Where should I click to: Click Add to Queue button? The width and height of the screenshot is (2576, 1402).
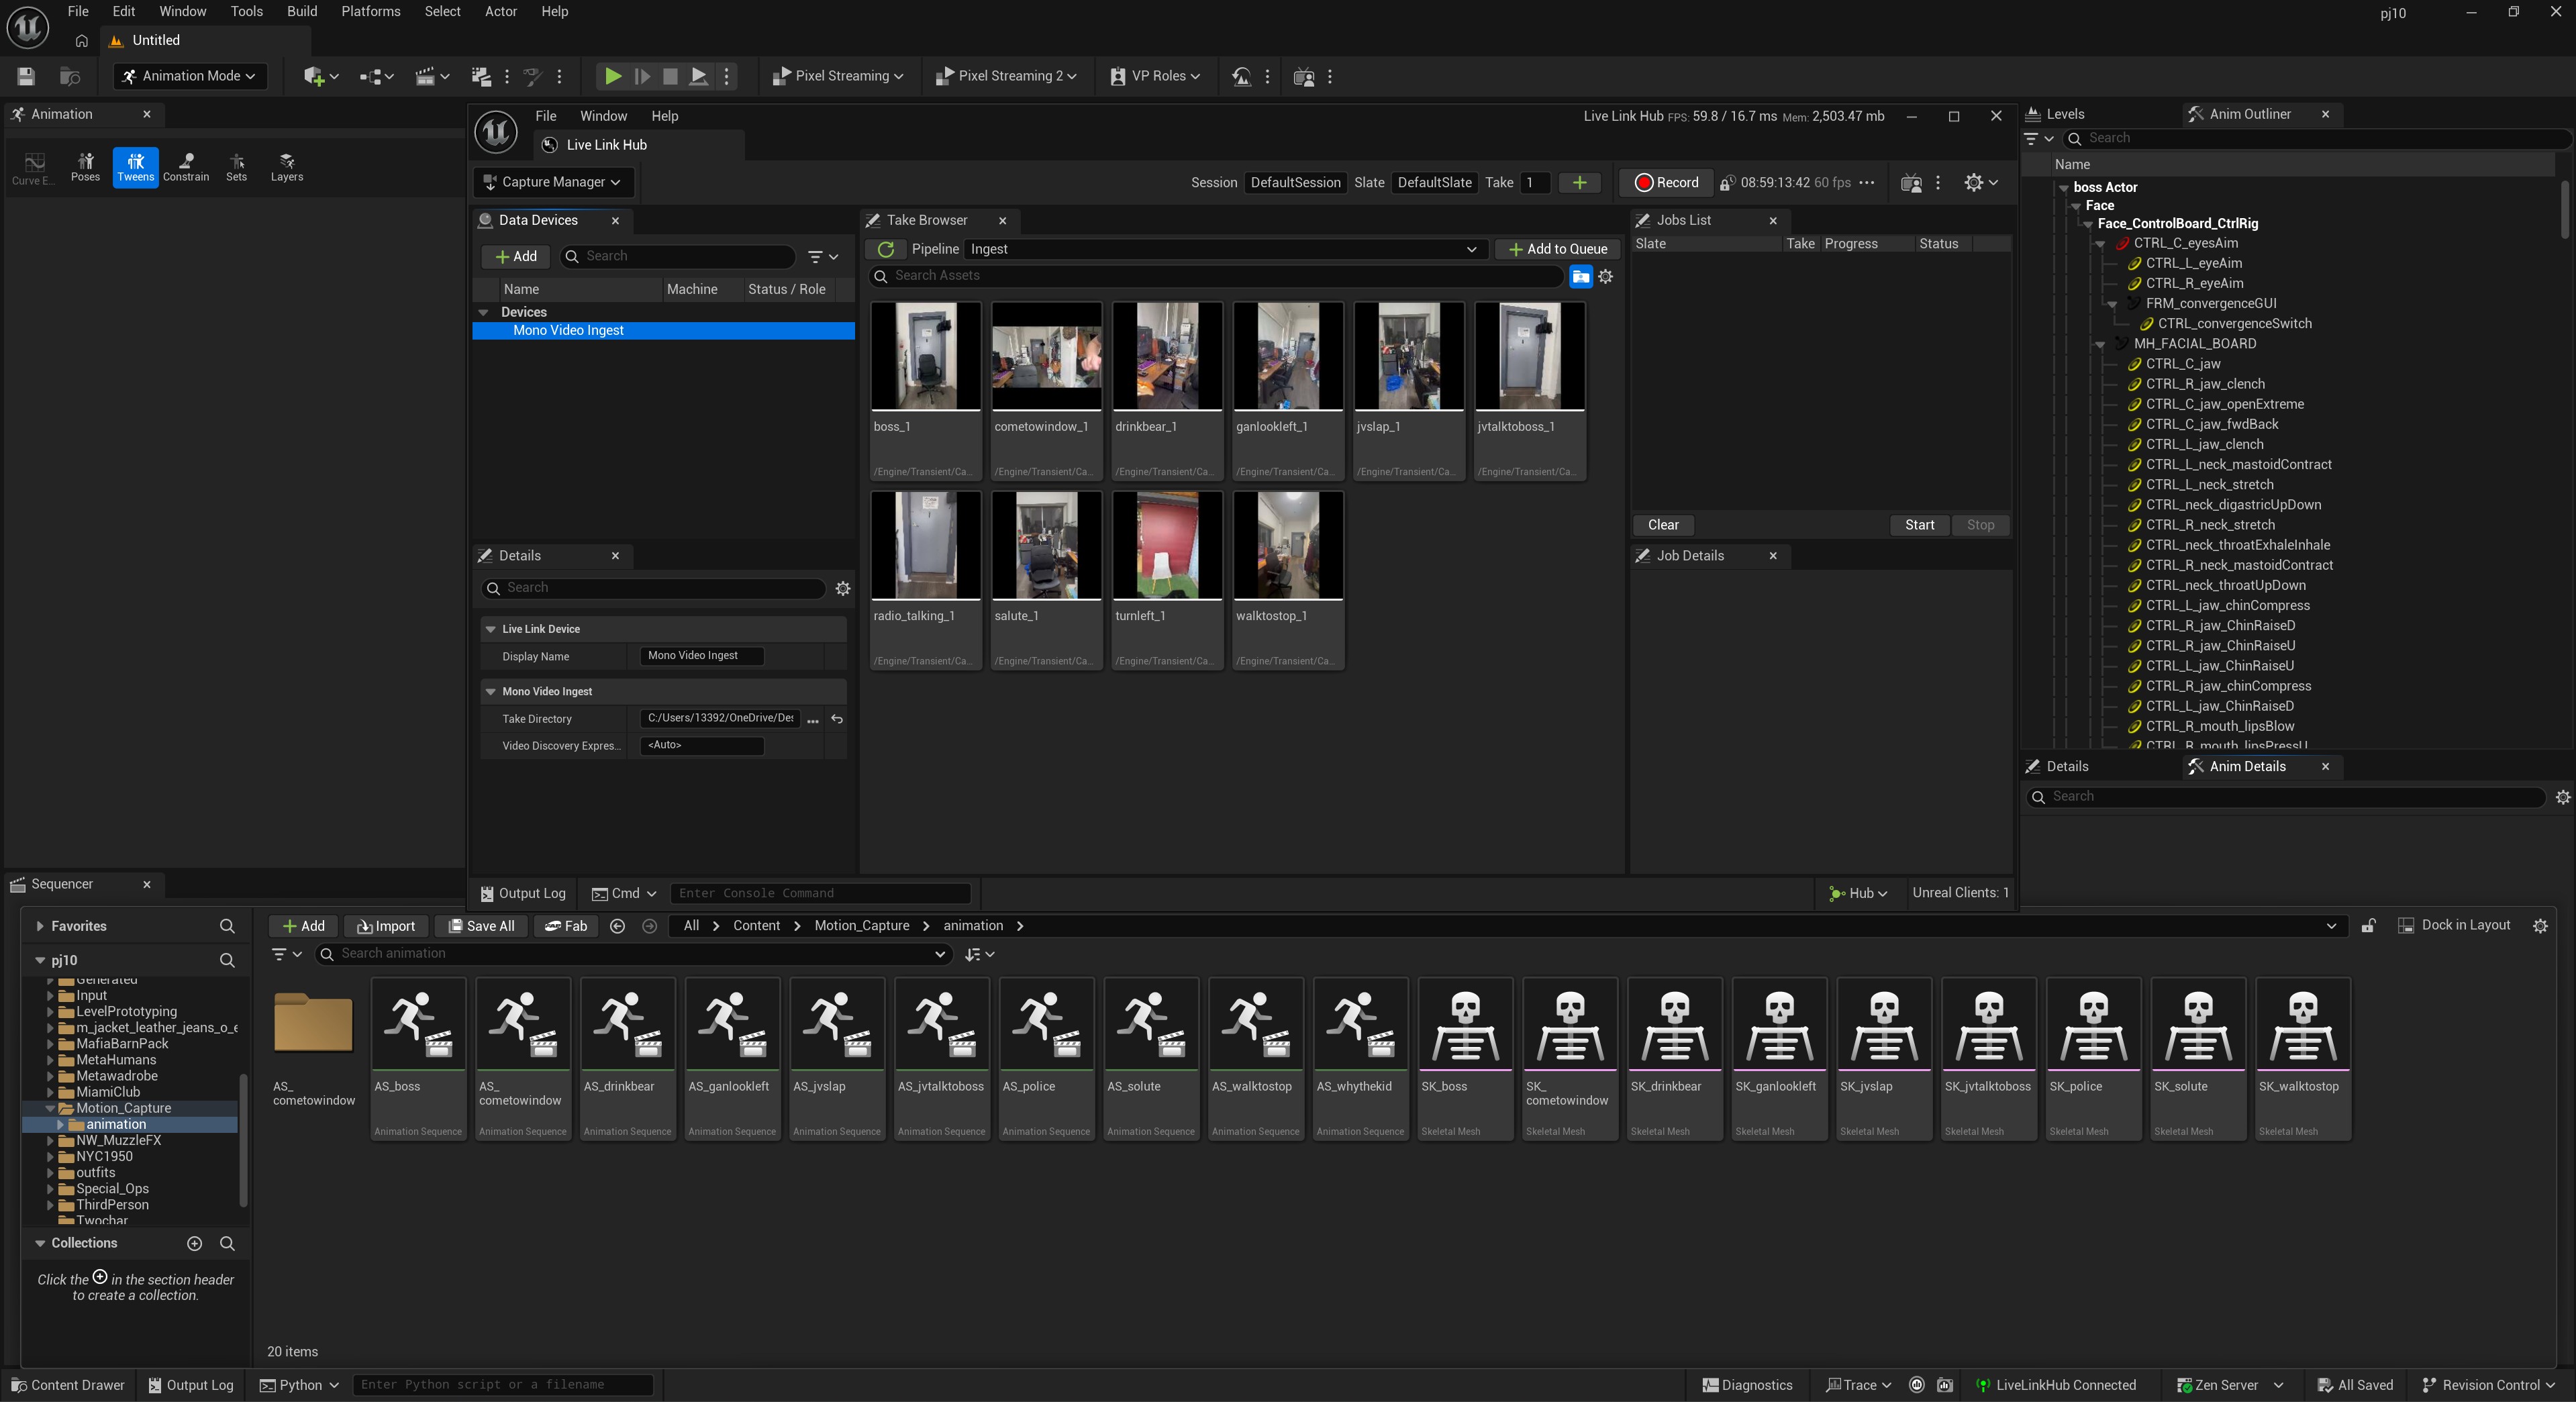[1557, 249]
